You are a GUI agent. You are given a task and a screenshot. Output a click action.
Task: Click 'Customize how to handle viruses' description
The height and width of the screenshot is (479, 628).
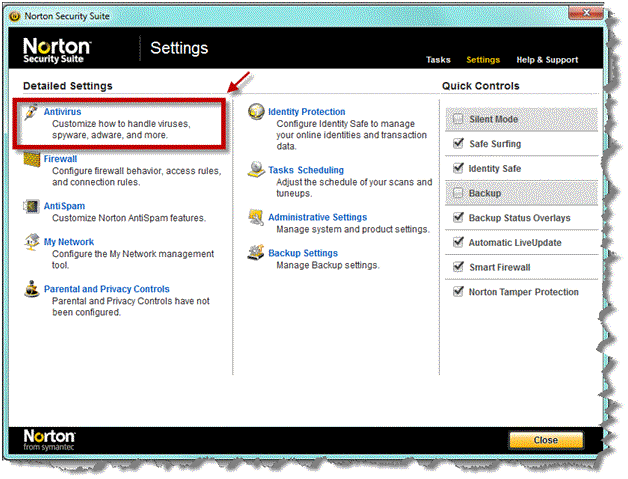coord(121,129)
